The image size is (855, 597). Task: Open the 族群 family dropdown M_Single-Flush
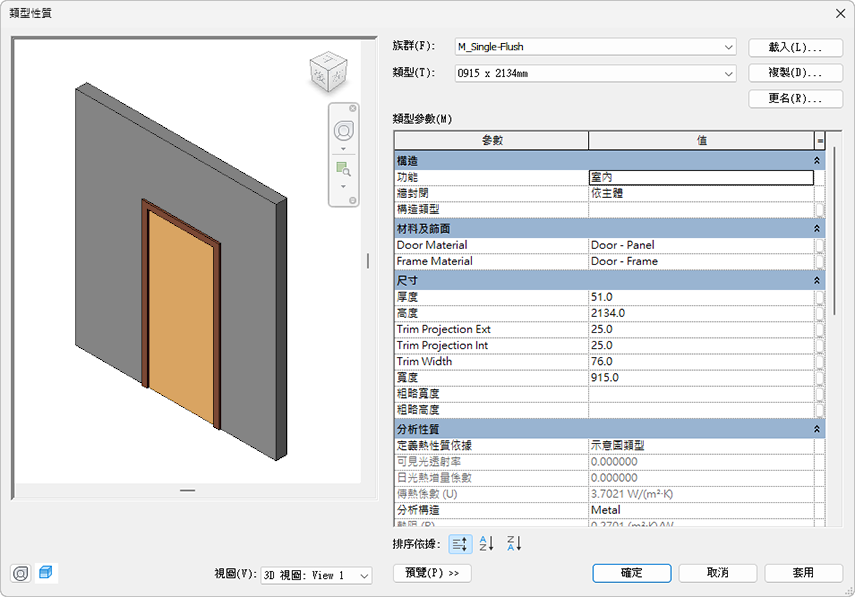pyautogui.click(x=595, y=47)
